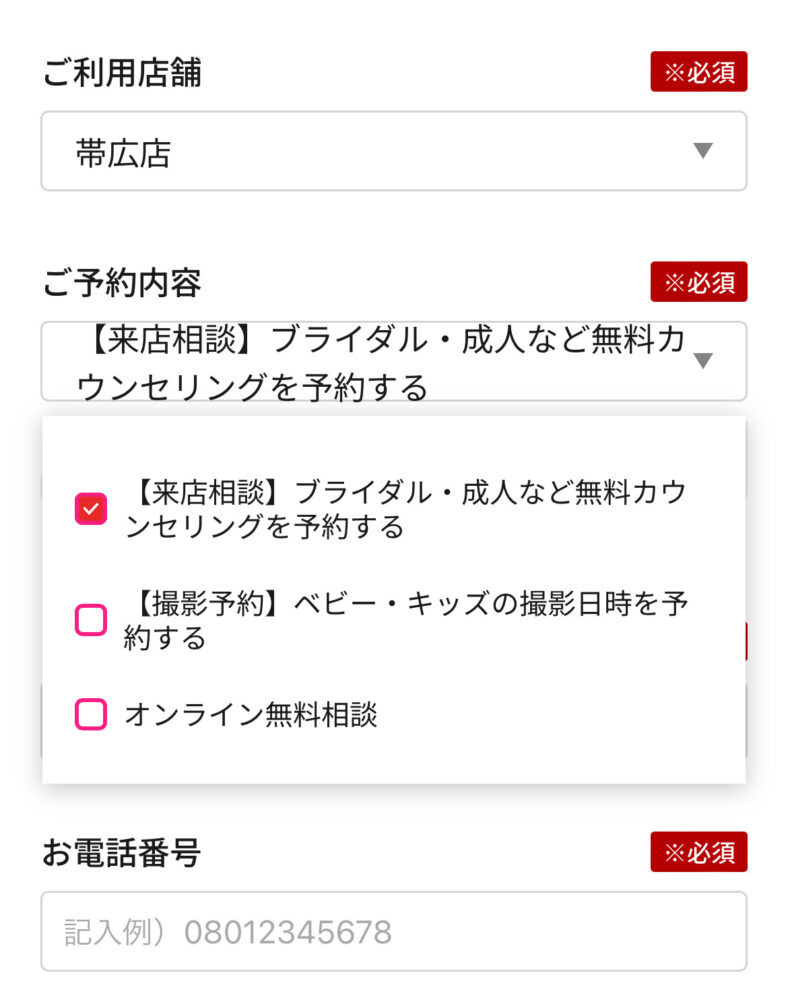Image resolution: width=788 pixels, height=1000 pixels.
Task: Click the ※必須 badge beside ご予約内容
Action: click(698, 282)
